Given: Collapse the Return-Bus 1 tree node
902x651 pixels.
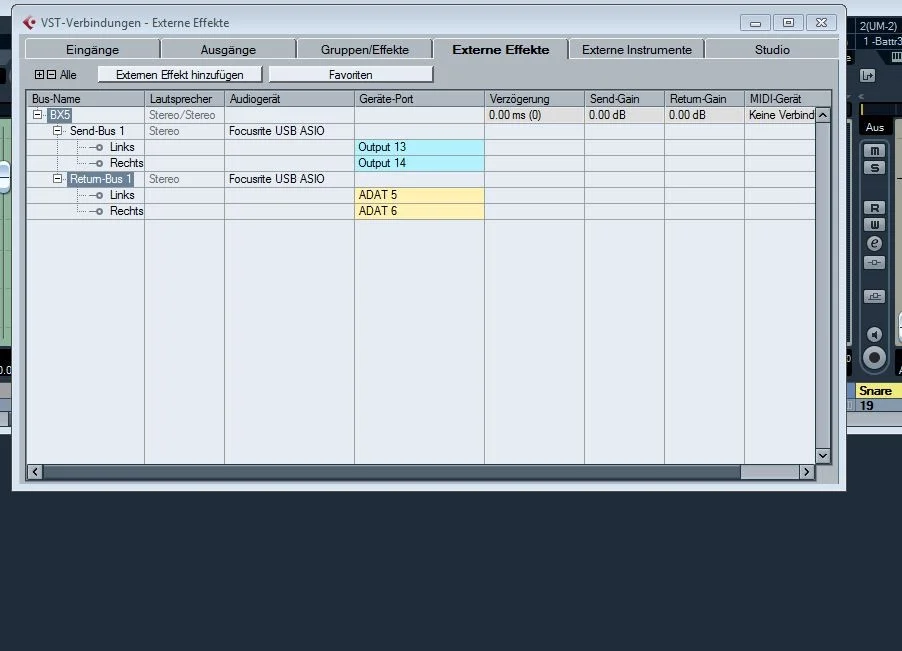Looking at the screenshot, I should pyautogui.click(x=58, y=179).
